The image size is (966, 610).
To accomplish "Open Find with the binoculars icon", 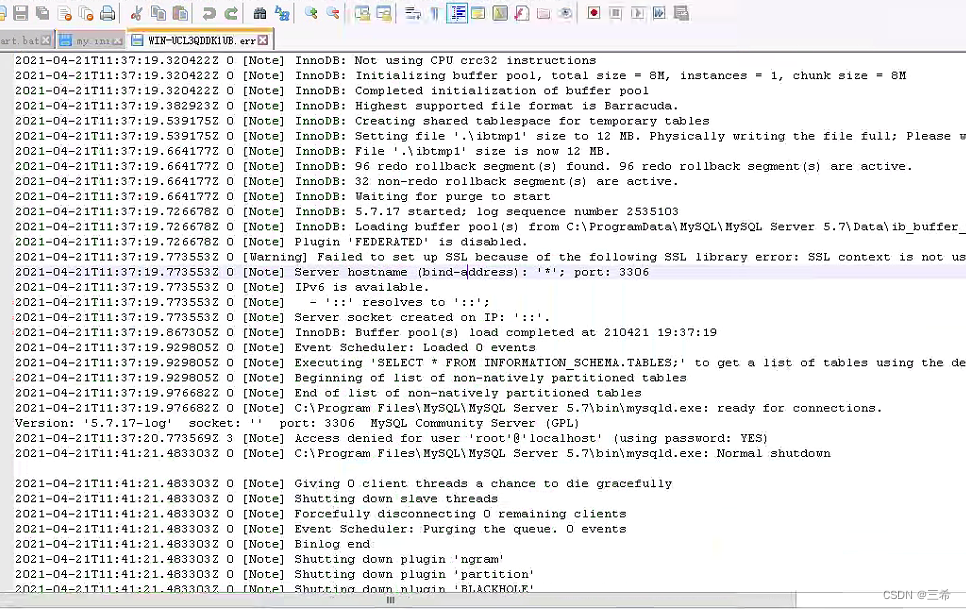I will point(259,13).
